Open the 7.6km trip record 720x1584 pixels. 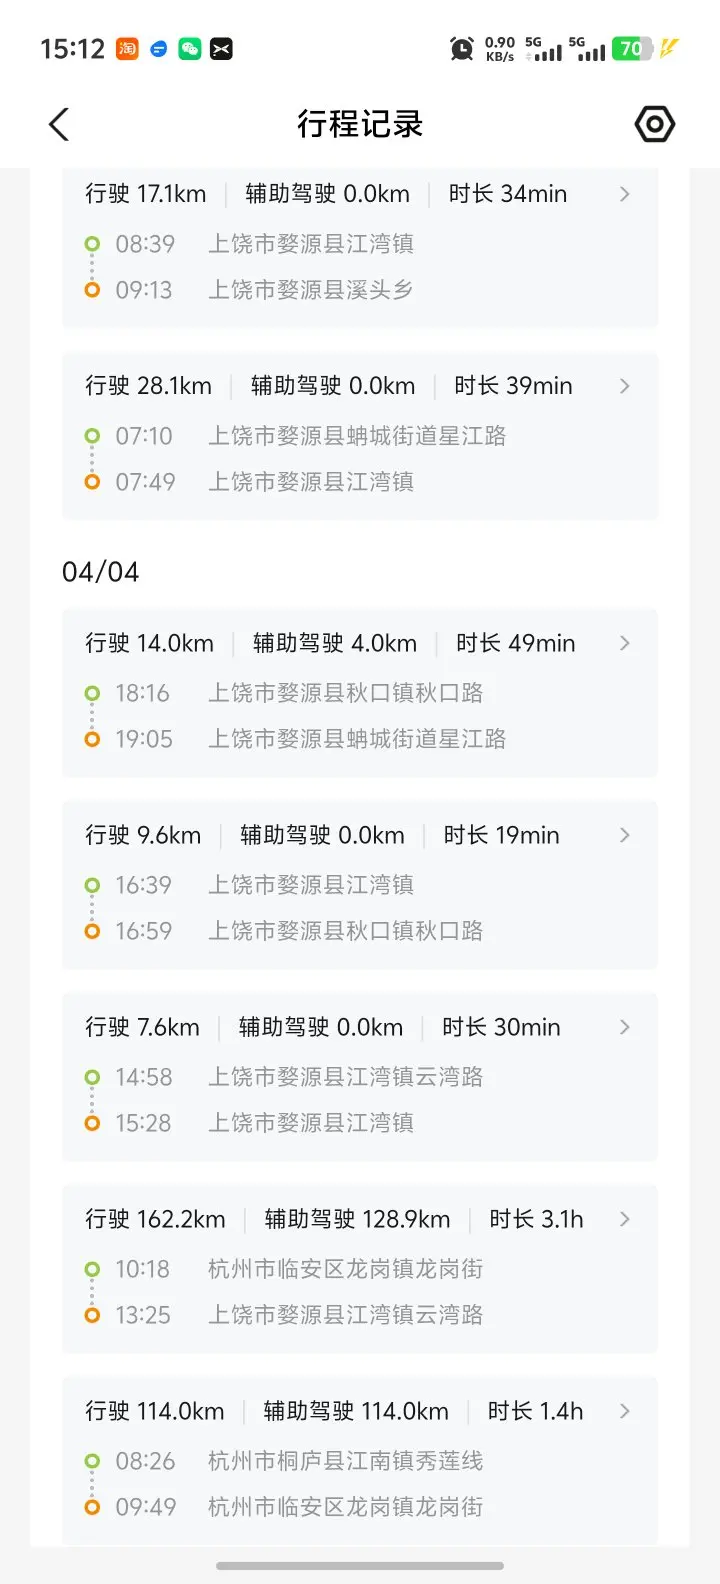tap(360, 1076)
